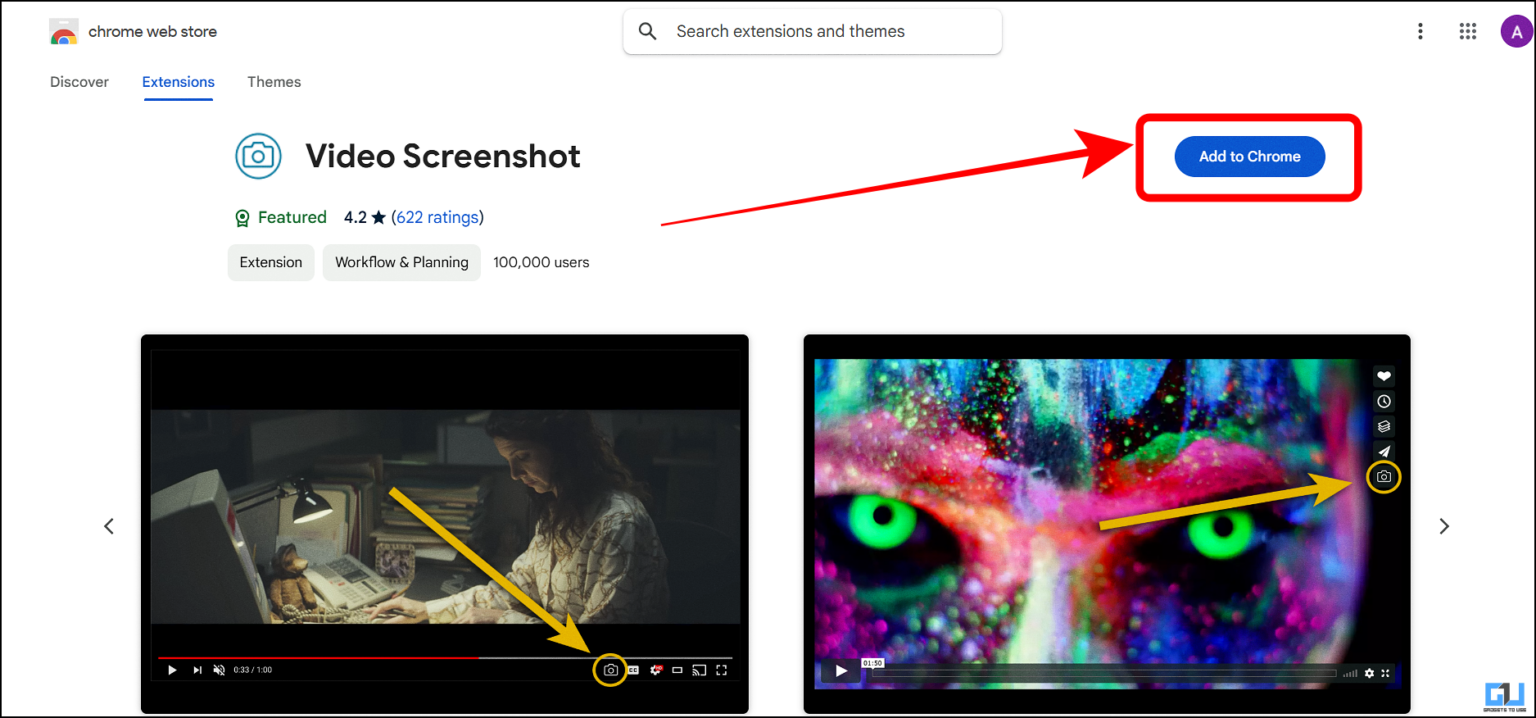Go back using the left carousel chevron

pyautogui.click(x=109, y=525)
